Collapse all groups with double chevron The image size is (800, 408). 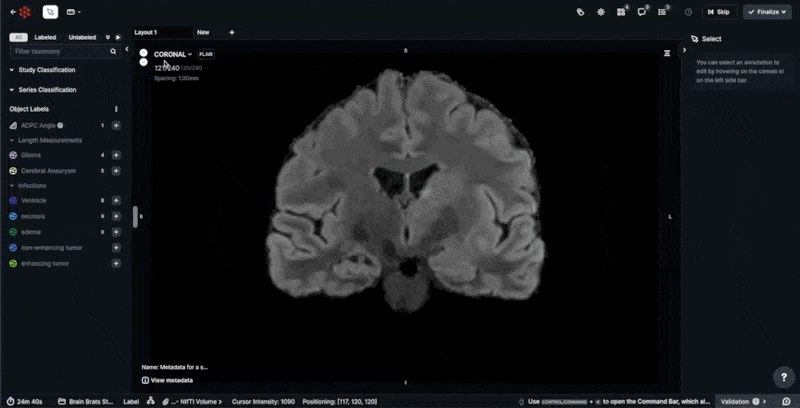coord(108,37)
